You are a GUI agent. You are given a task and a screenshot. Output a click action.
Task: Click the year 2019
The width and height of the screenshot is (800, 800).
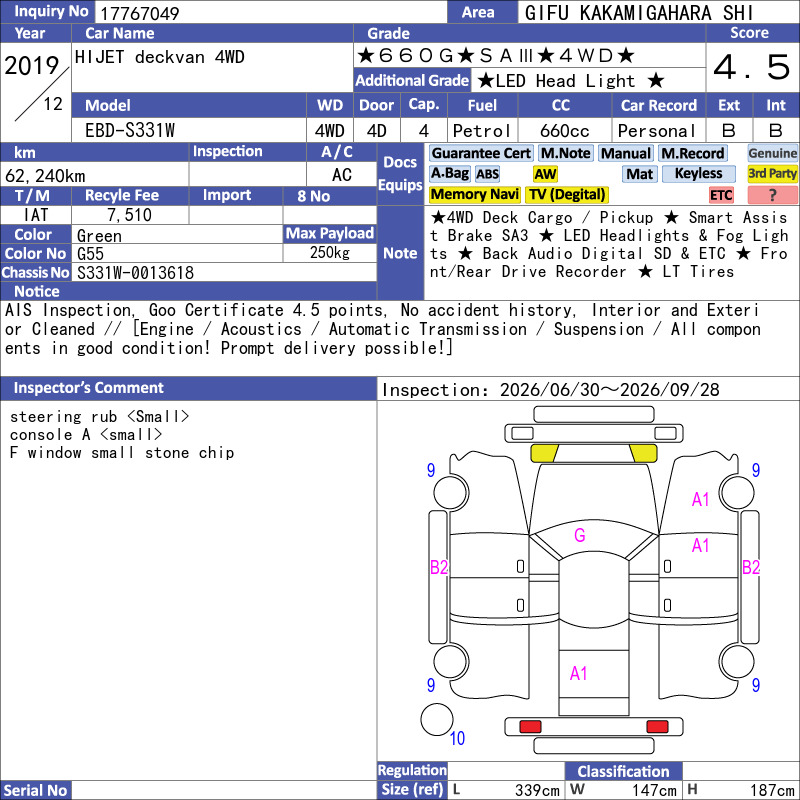tap(32, 66)
